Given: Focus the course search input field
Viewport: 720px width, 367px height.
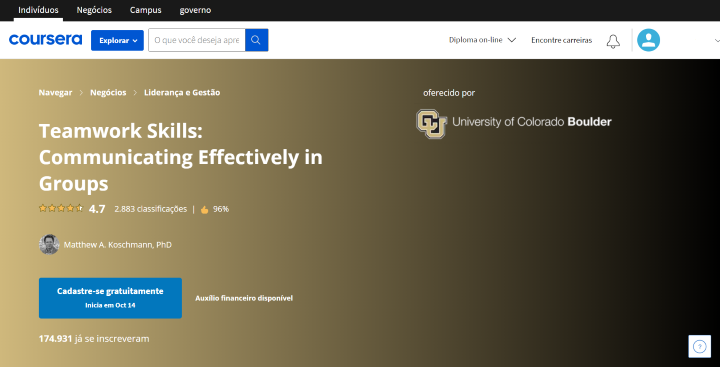Looking at the screenshot, I should pyautogui.click(x=197, y=40).
